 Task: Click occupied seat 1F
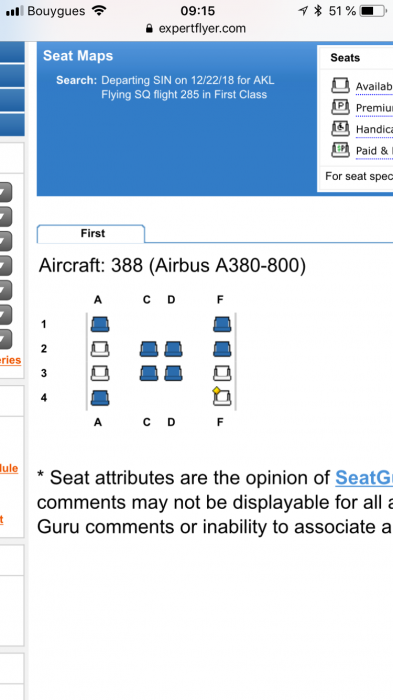click(222, 324)
